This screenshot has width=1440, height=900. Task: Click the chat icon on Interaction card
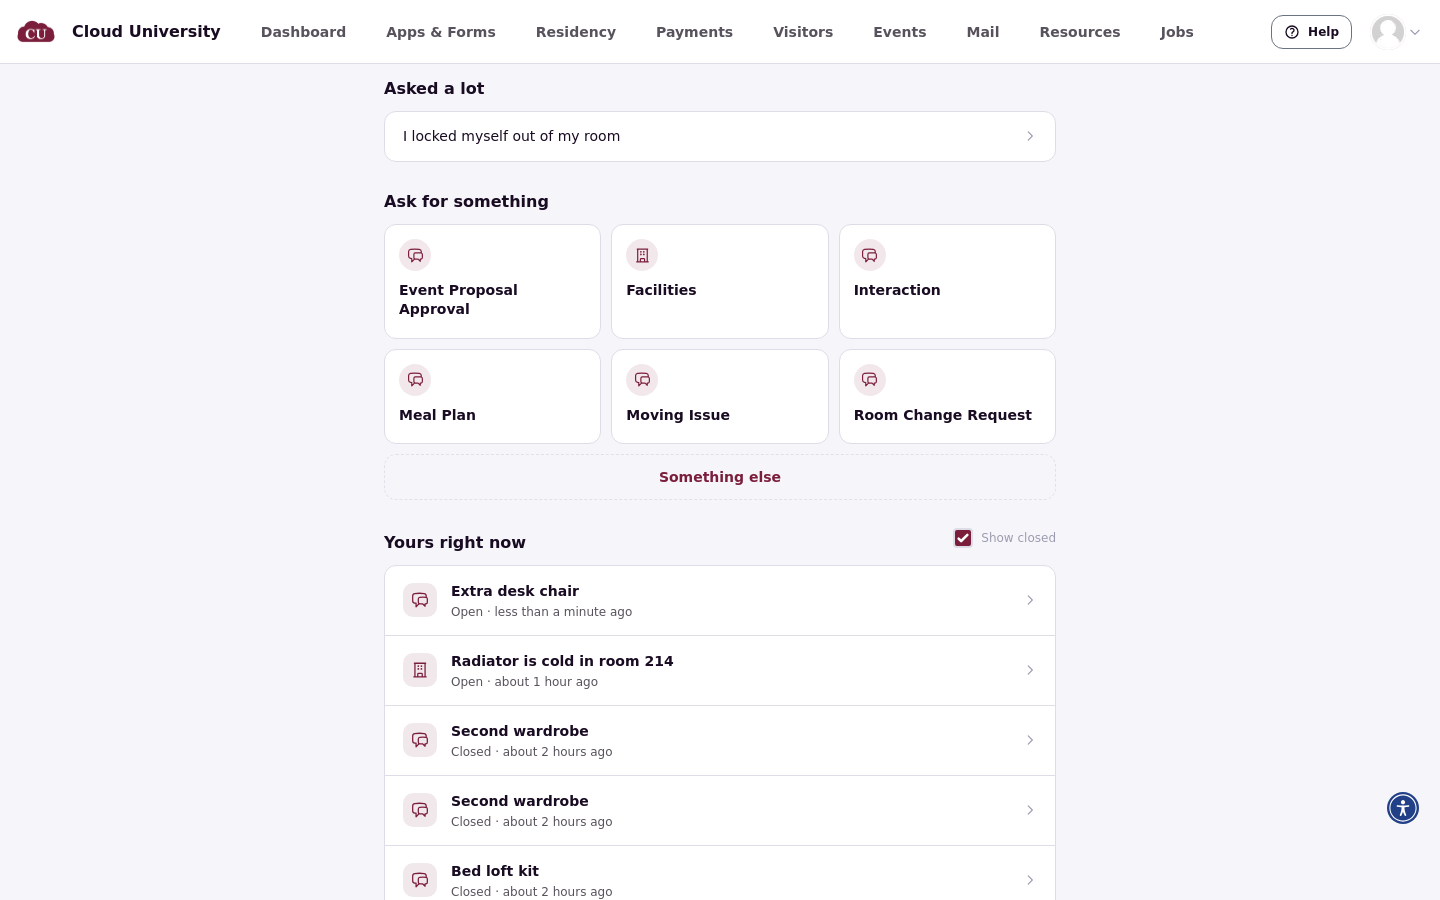click(x=870, y=255)
